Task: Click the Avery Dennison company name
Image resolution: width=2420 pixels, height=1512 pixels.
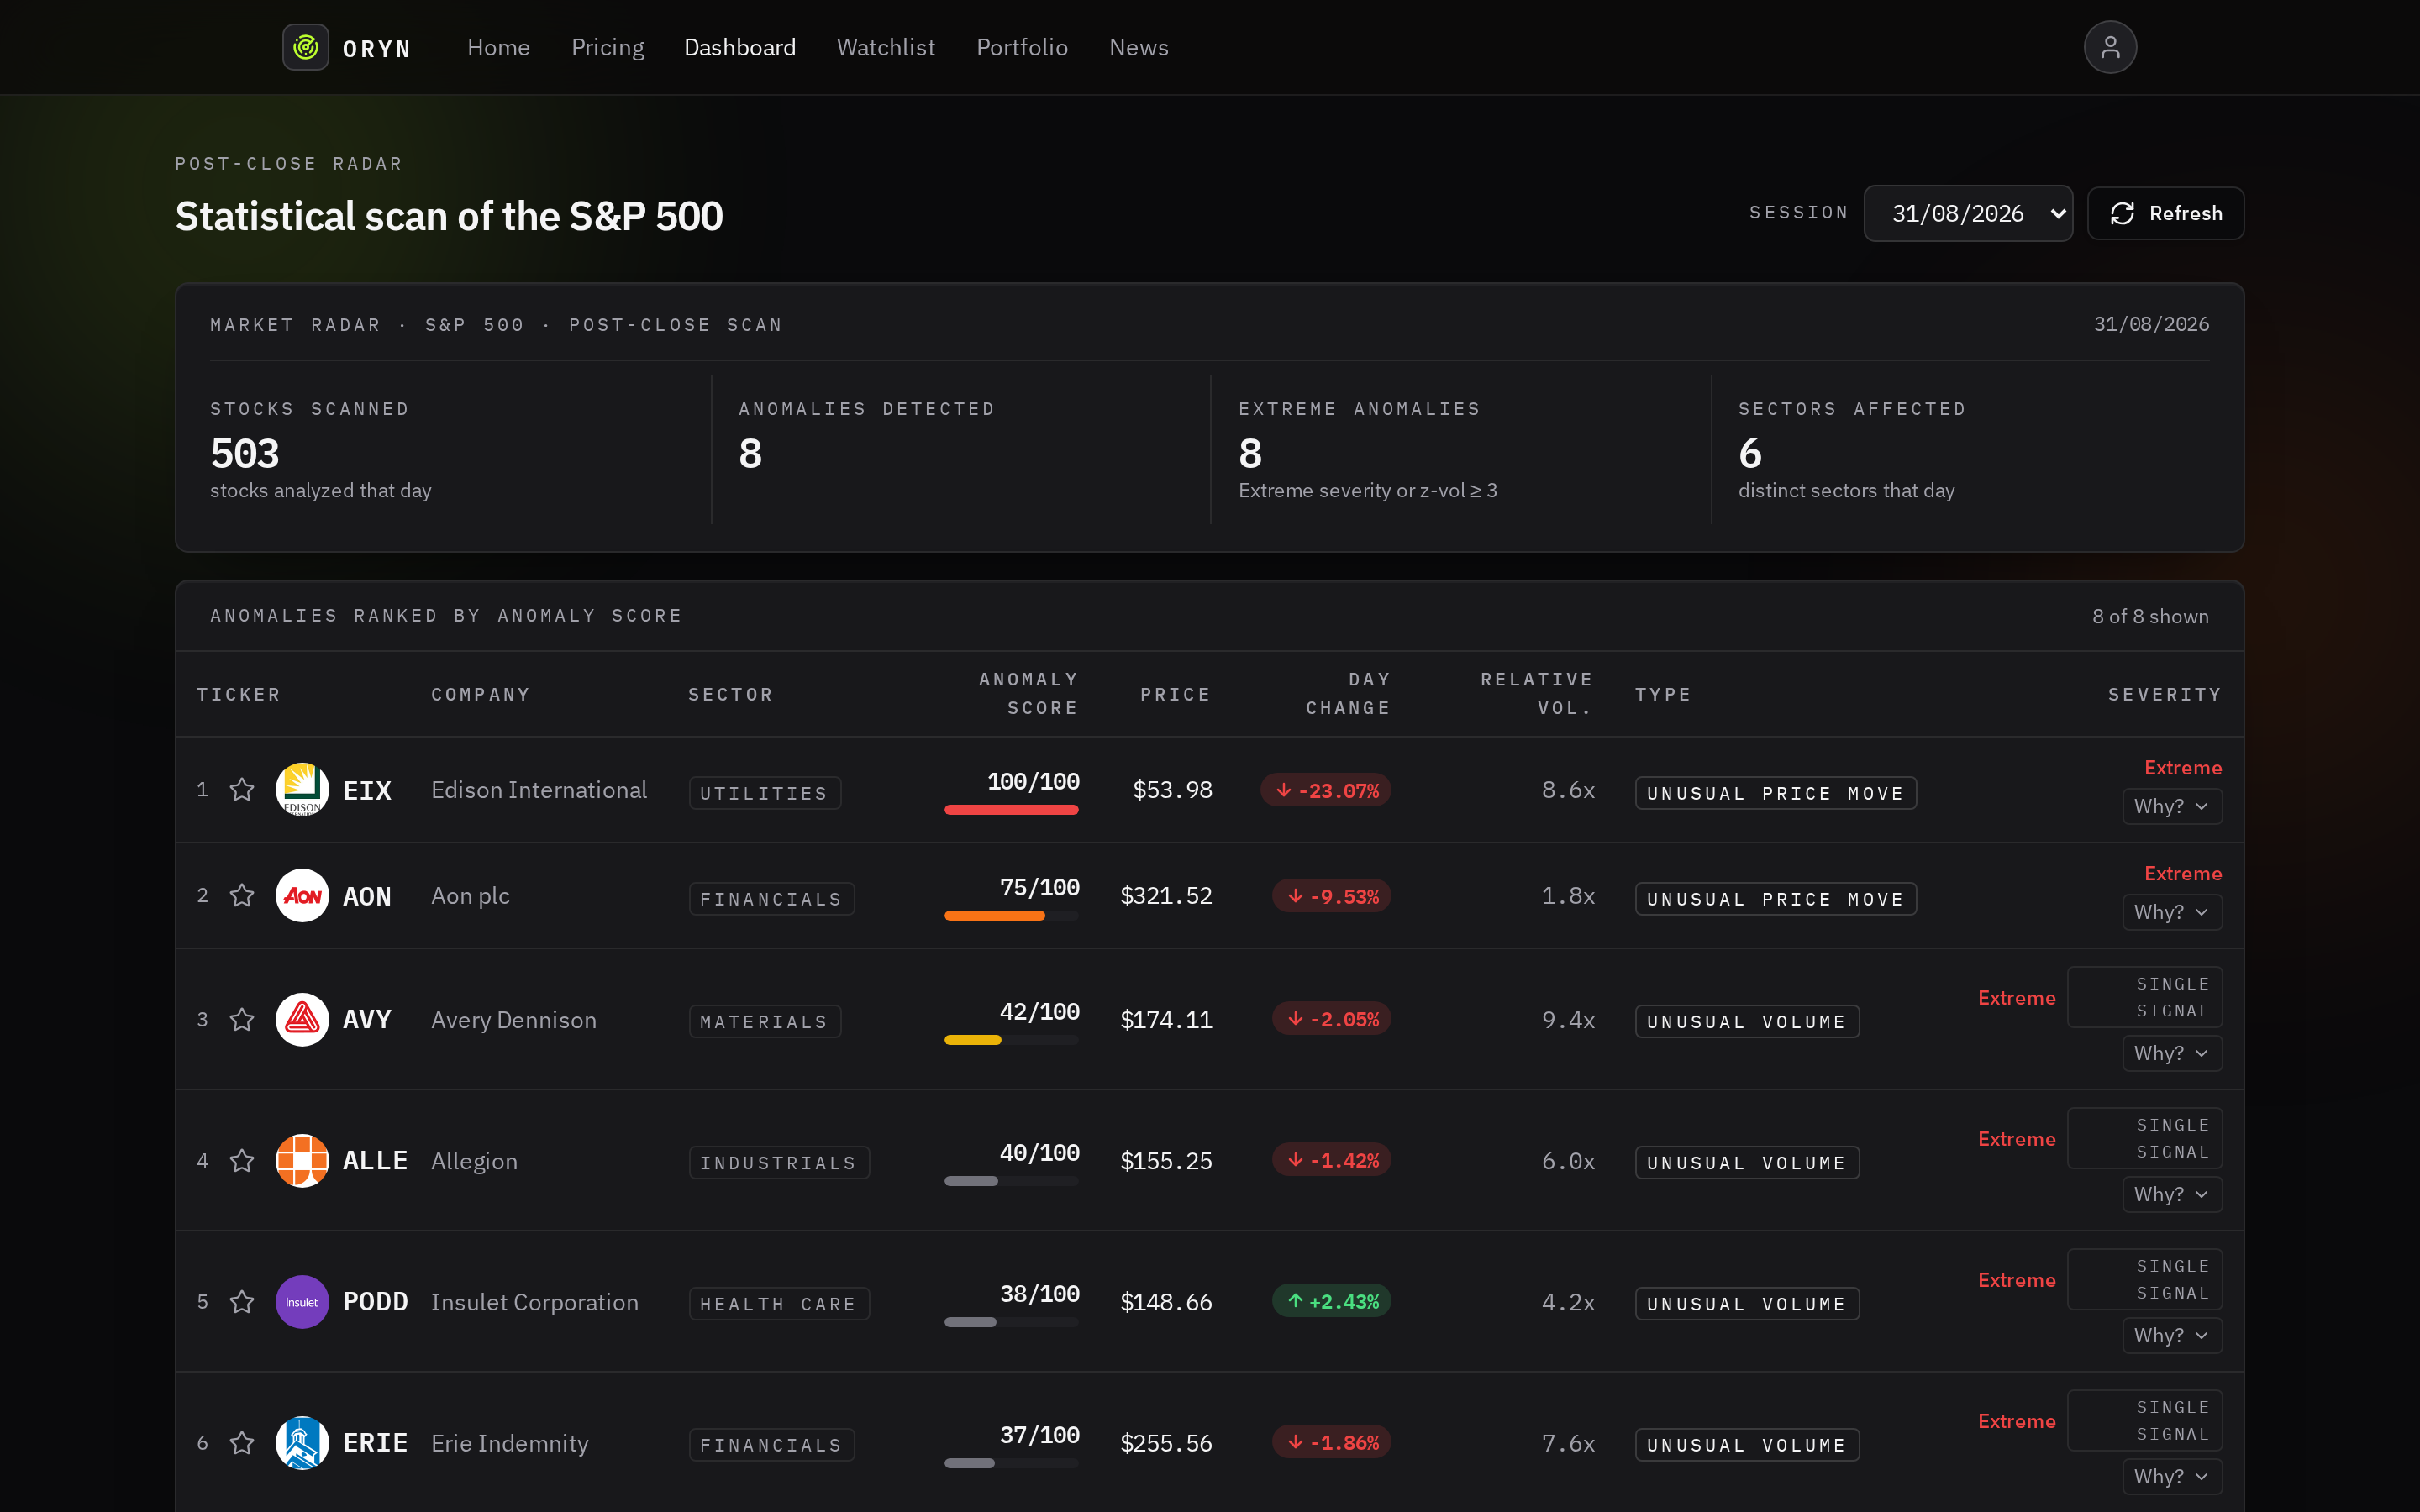Action: (x=513, y=1020)
